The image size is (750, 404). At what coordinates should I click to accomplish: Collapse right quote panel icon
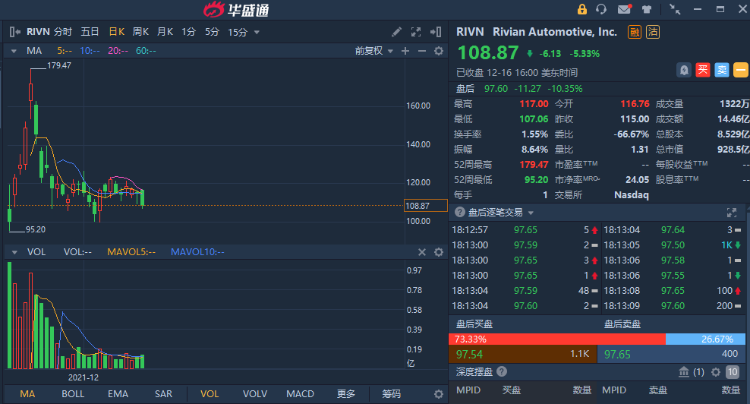click(436, 32)
